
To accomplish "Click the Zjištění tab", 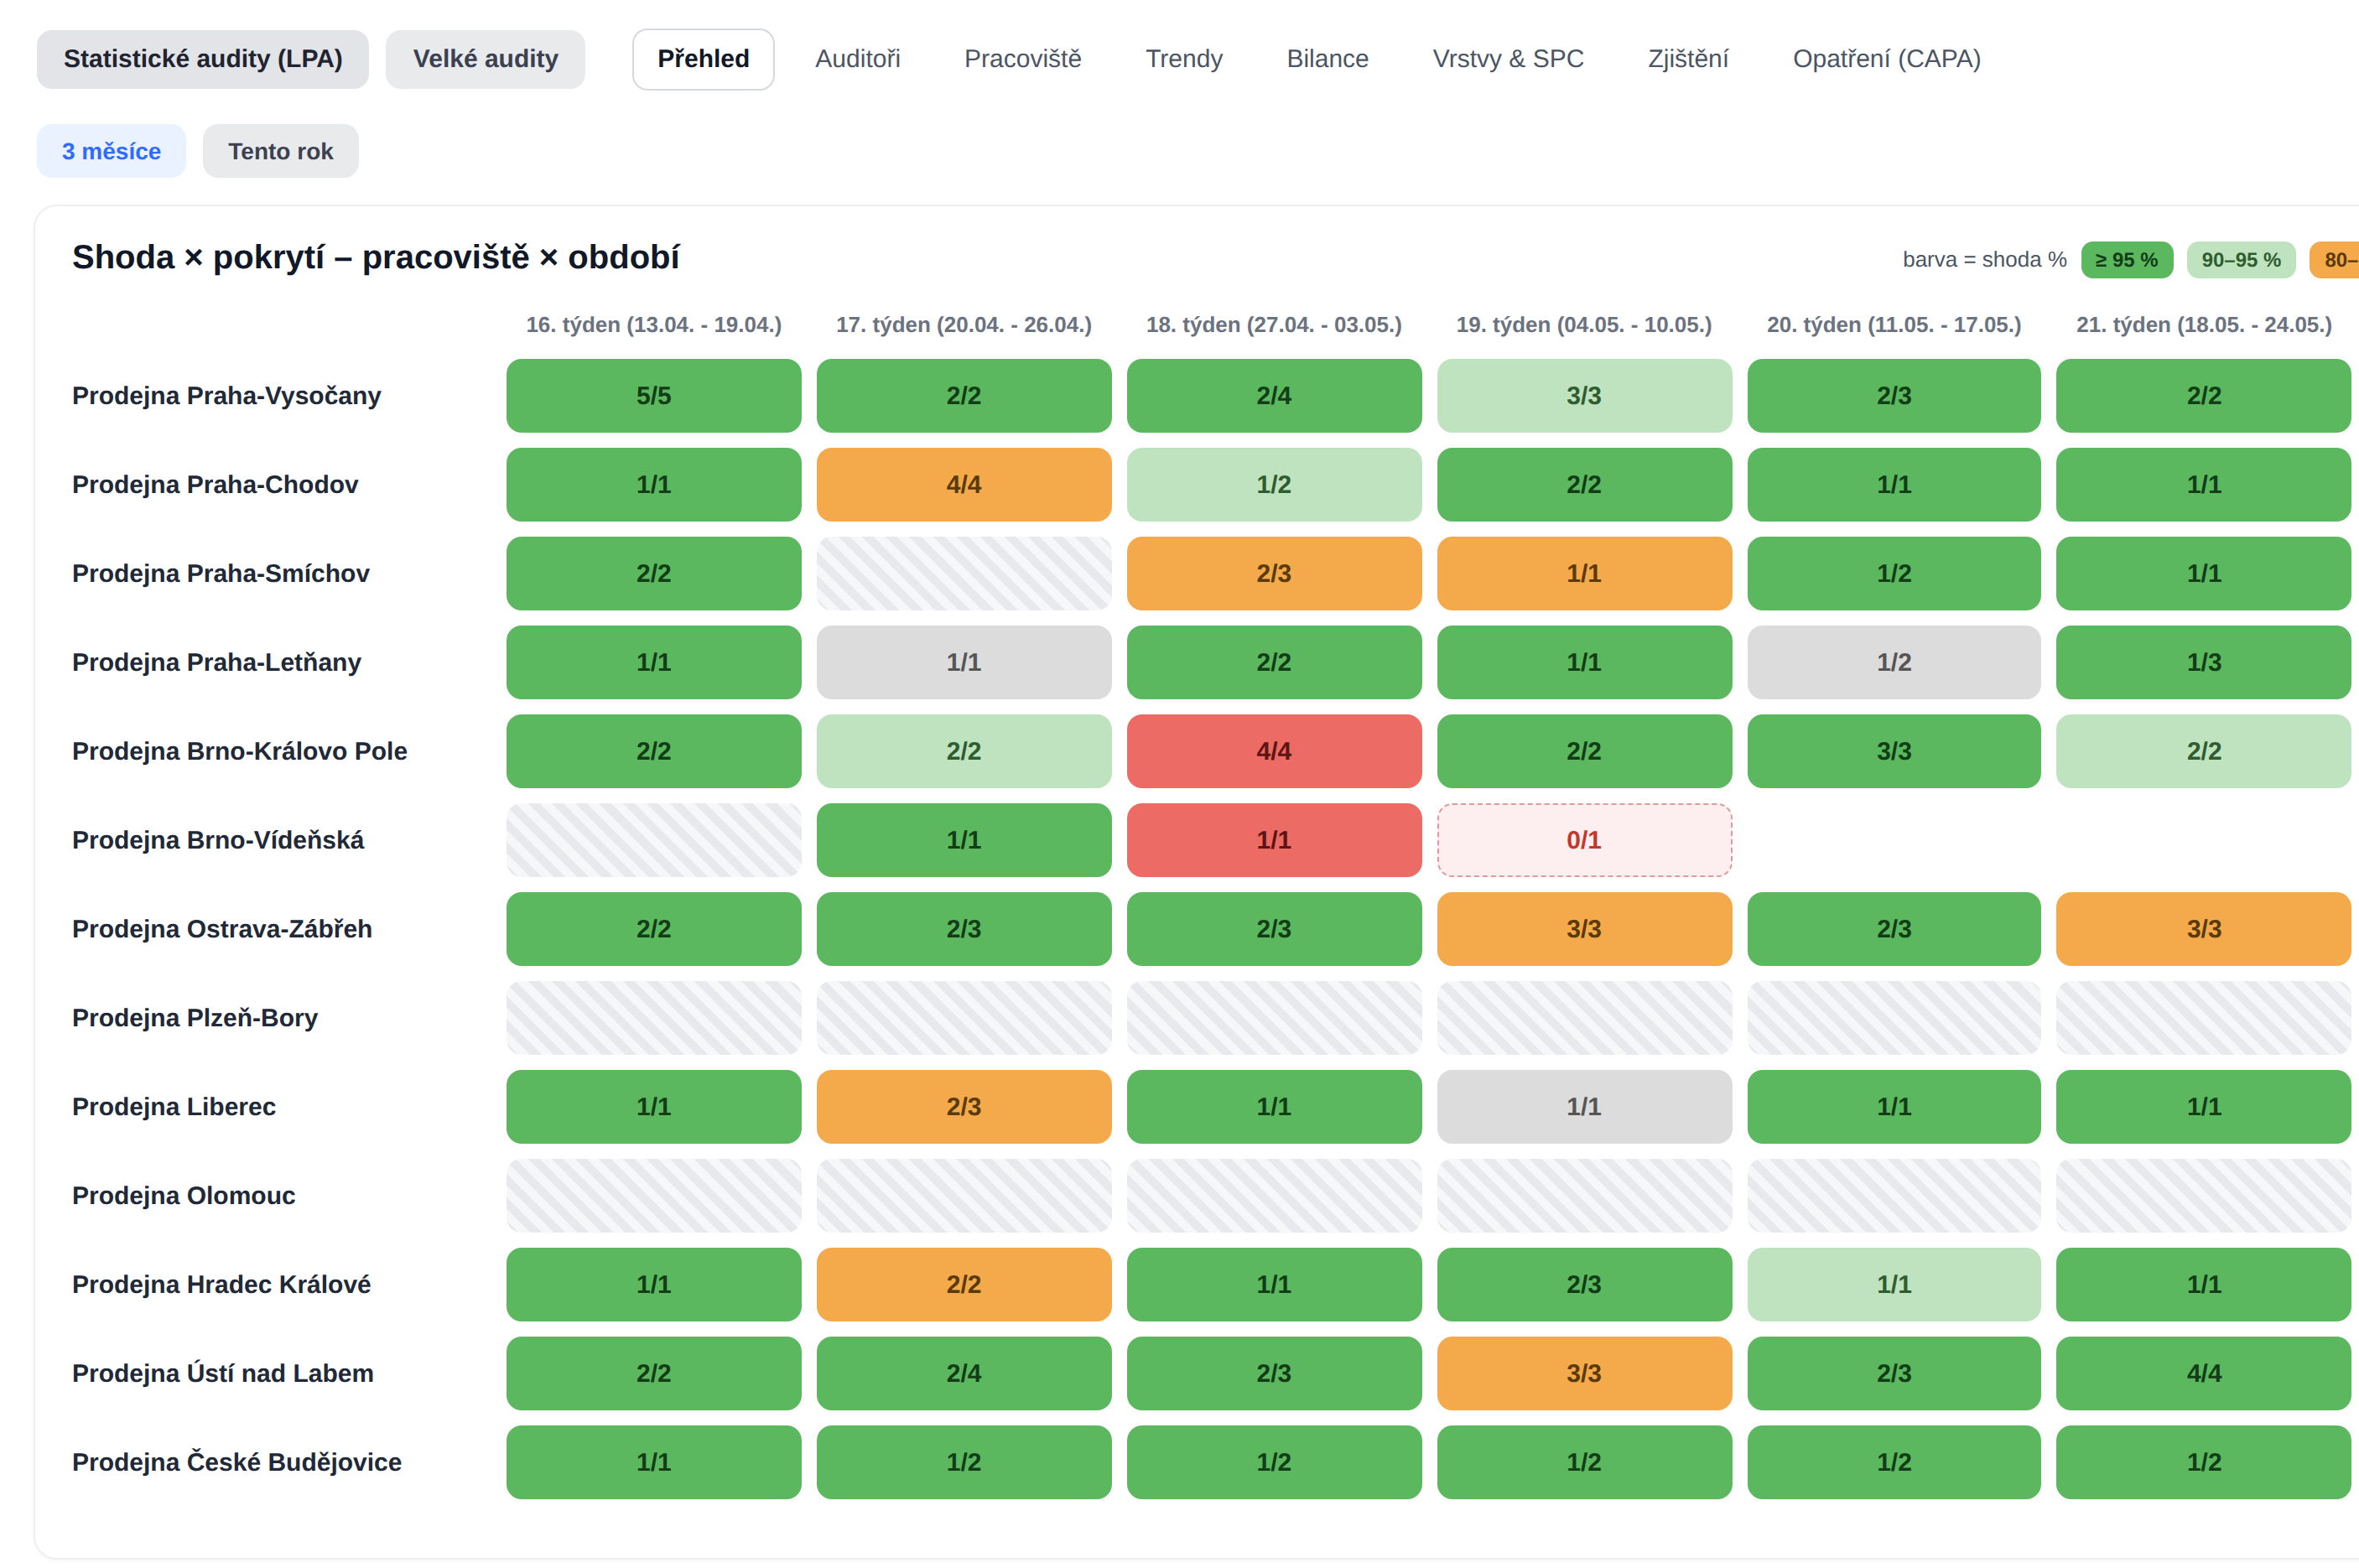I will coord(1688,59).
